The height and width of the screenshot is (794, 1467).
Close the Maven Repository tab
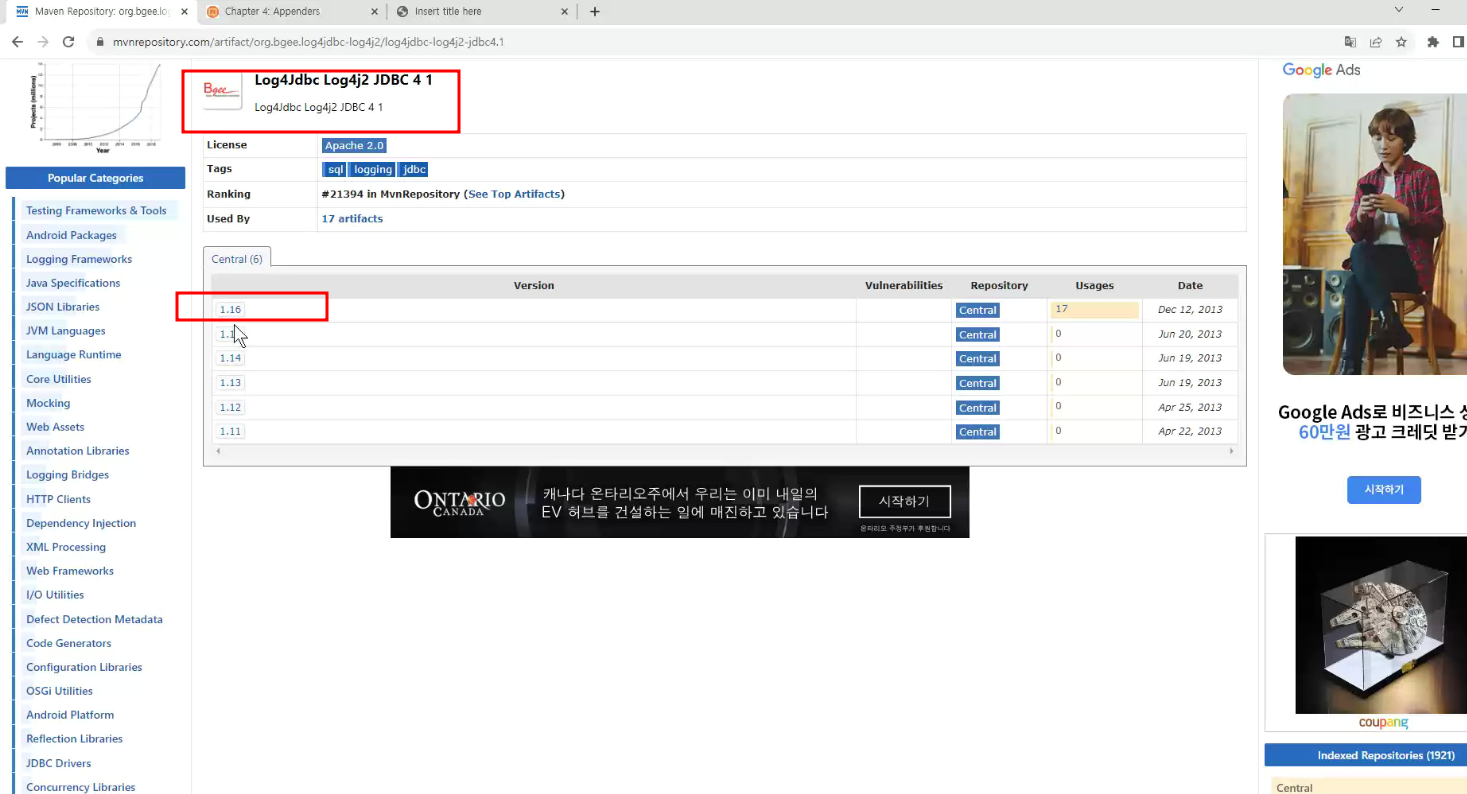coord(184,12)
